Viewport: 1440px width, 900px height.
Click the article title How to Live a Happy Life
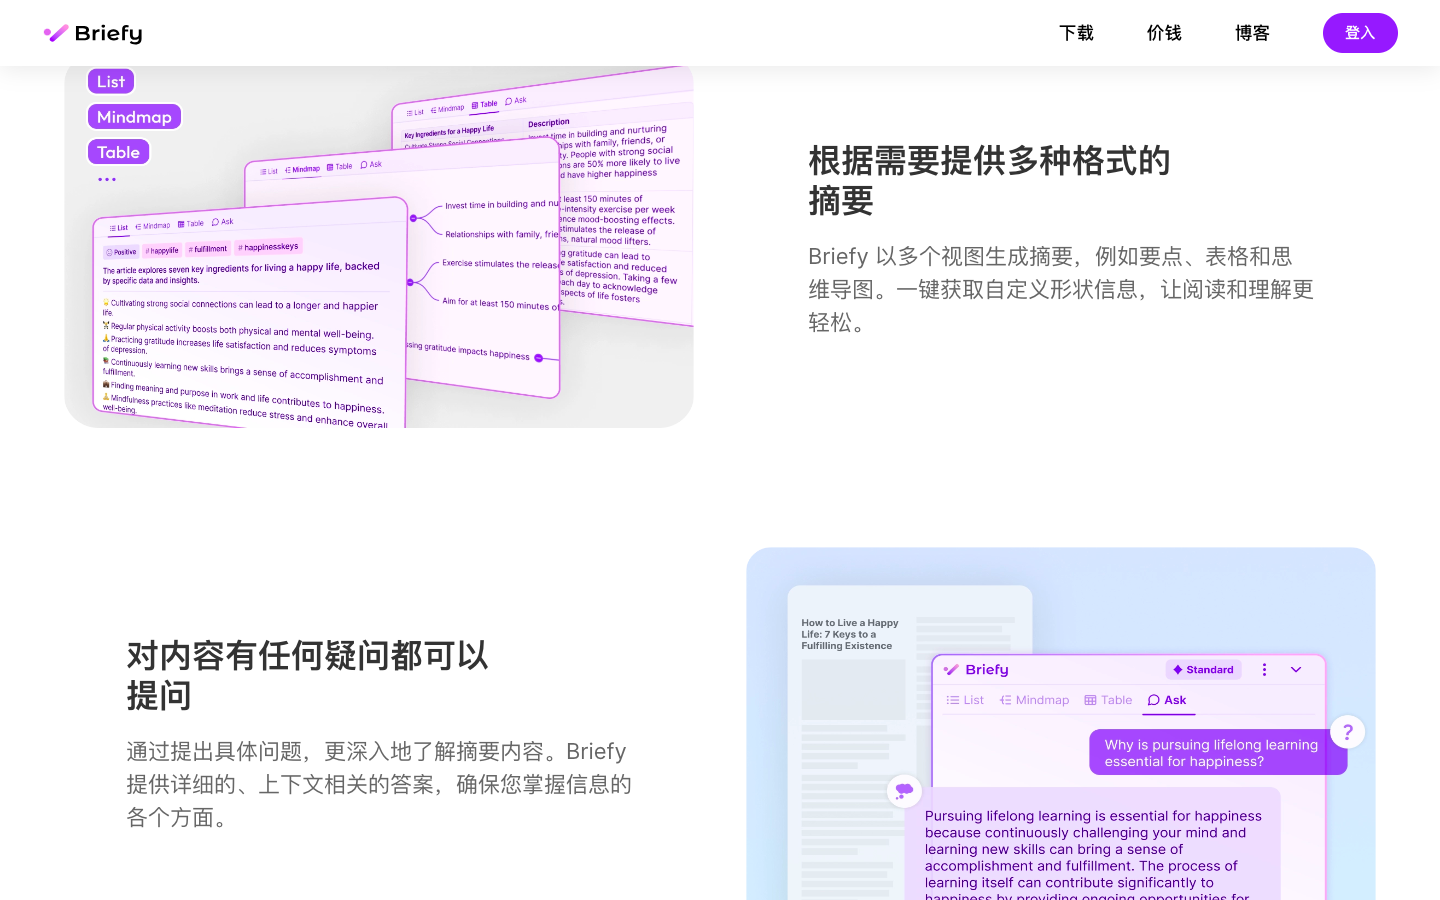coord(850,634)
